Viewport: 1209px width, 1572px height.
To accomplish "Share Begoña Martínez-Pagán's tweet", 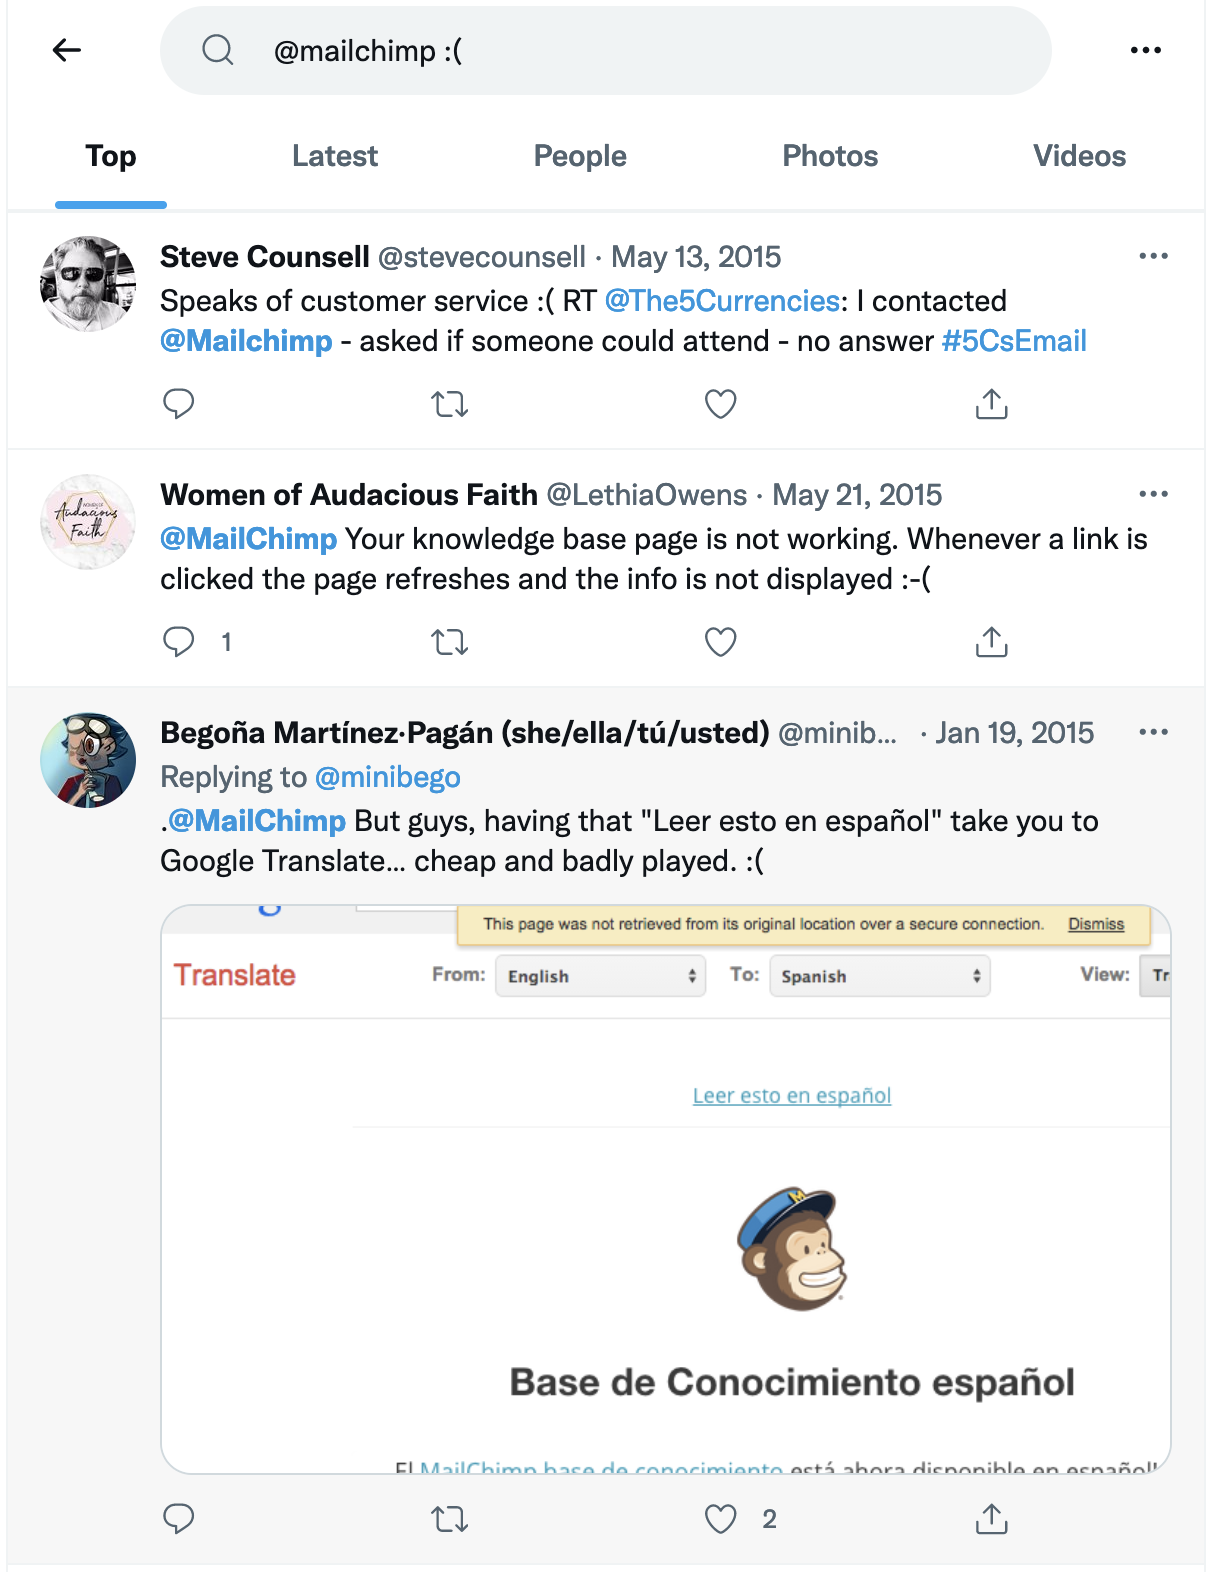I will tap(991, 1519).
